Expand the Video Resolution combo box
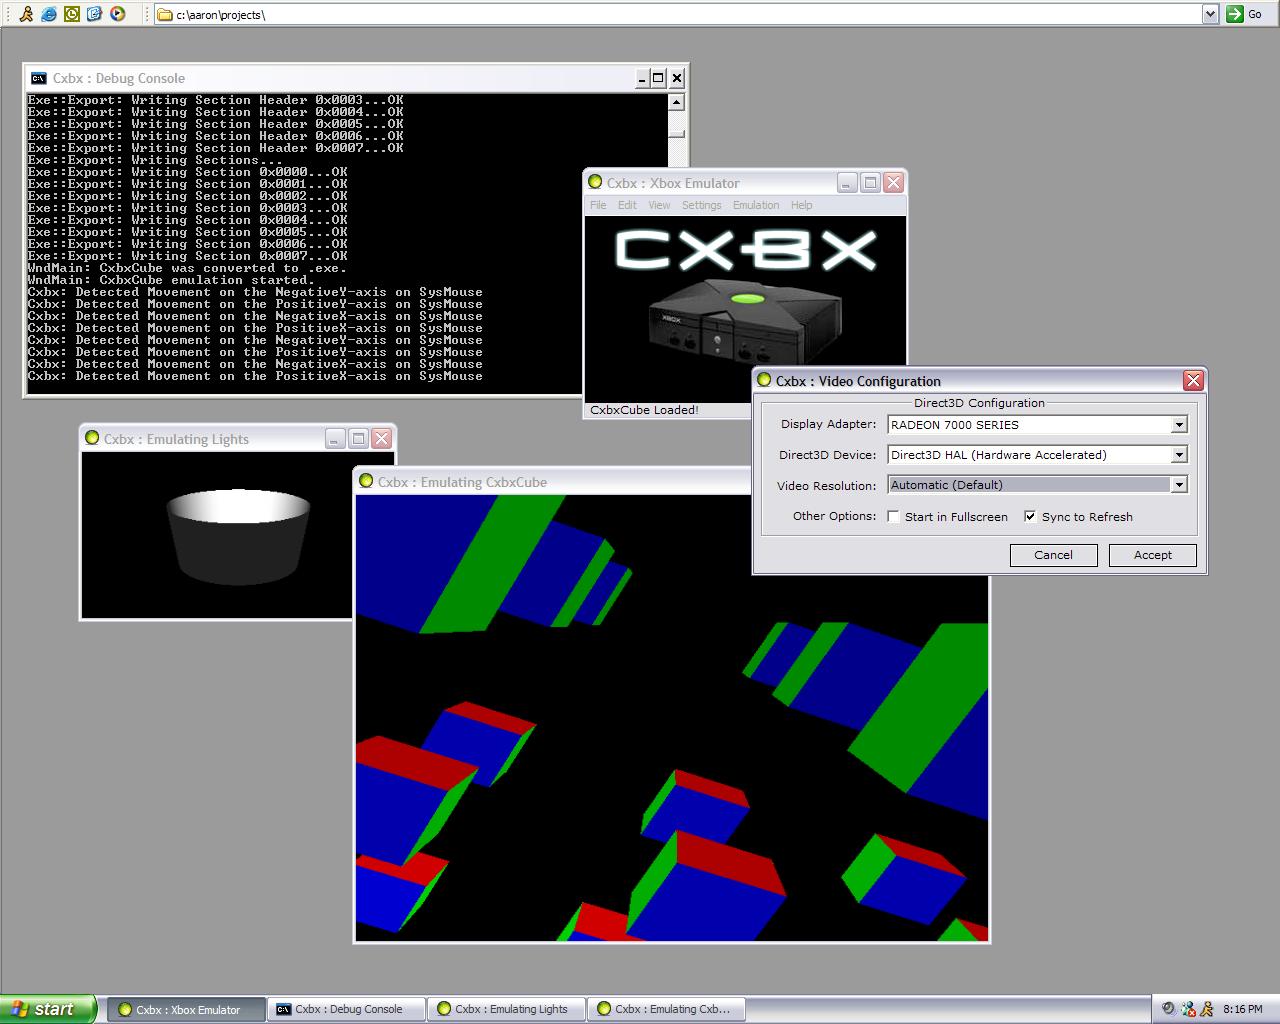Screen dimensions: 1280x1024 pyautogui.click(x=1179, y=485)
